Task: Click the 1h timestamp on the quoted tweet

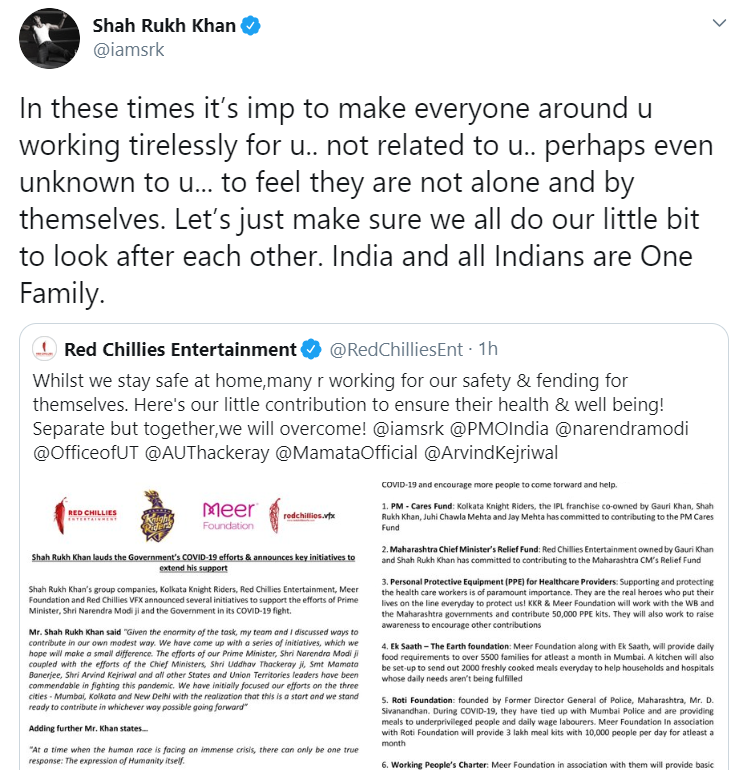Action: point(489,350)
